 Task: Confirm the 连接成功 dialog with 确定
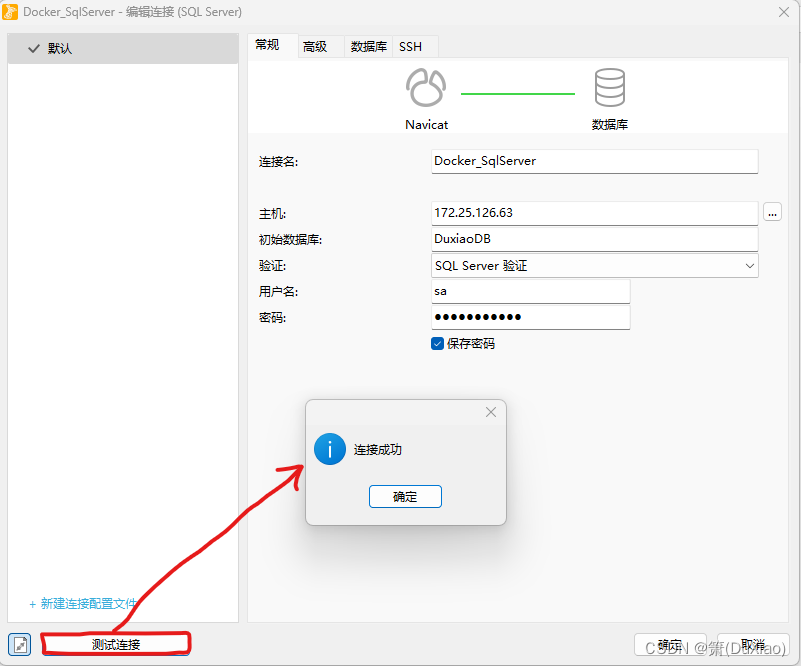click(x=405, y=496)
